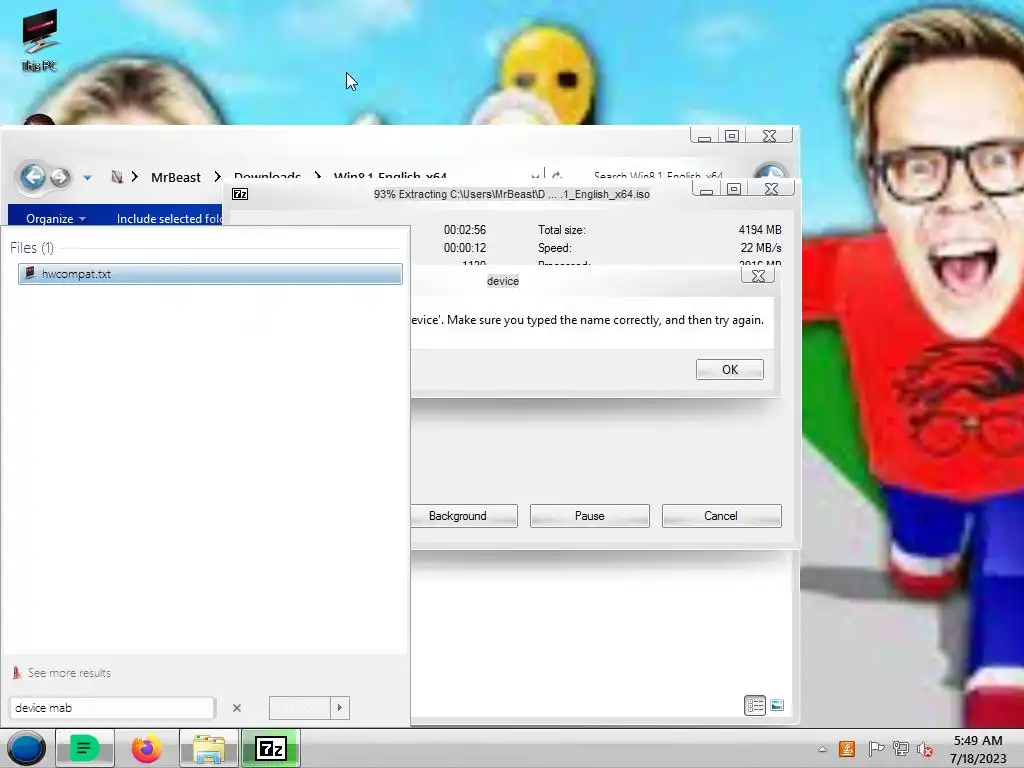Close the Explorer window
This screenshot has width=1024, height=768.
(769, 136)
